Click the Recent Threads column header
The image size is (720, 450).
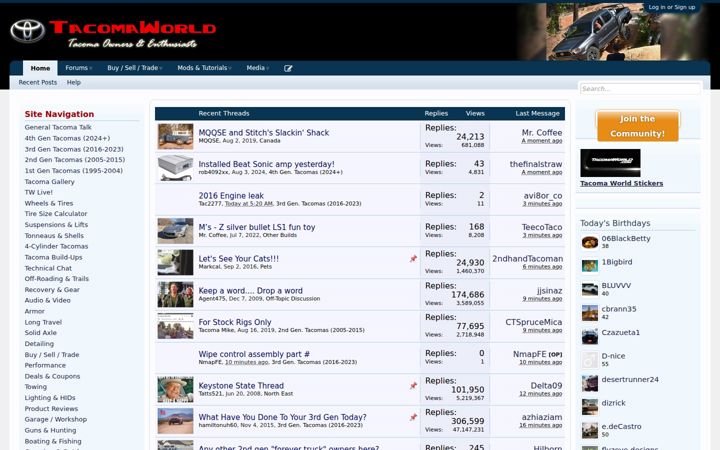[224, 113]
